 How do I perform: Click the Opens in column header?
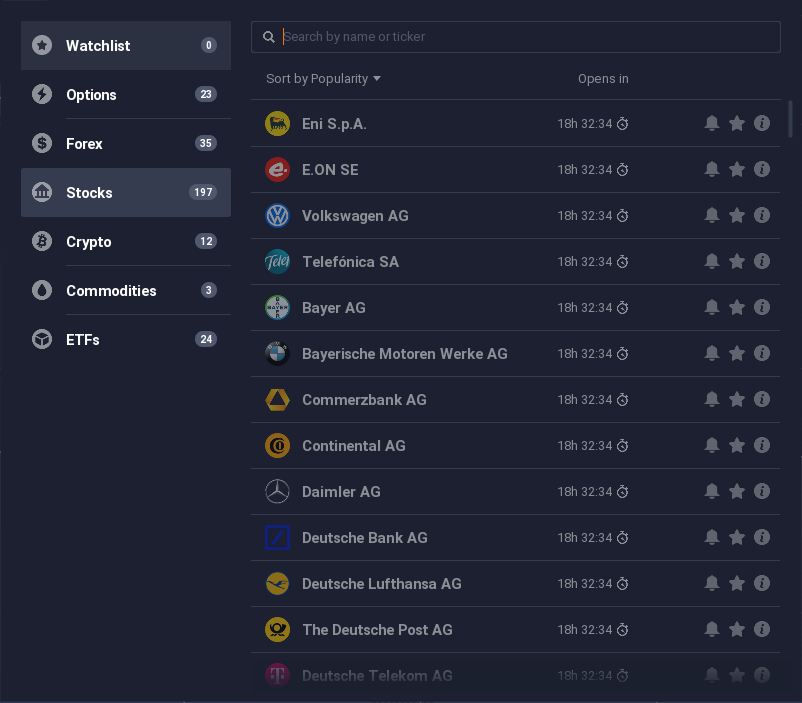(x=603, y=79)
